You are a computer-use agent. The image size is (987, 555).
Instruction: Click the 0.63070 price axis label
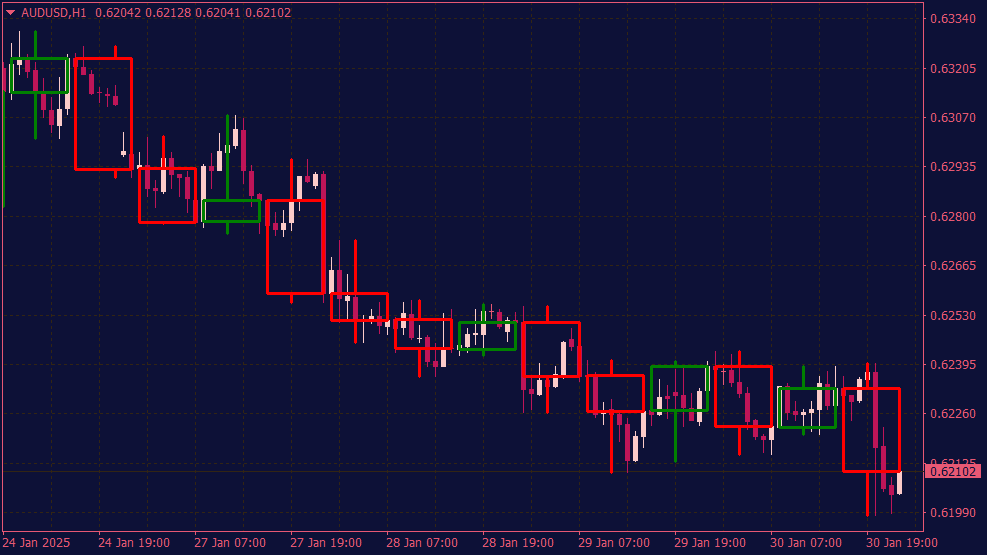click(953, 118)
